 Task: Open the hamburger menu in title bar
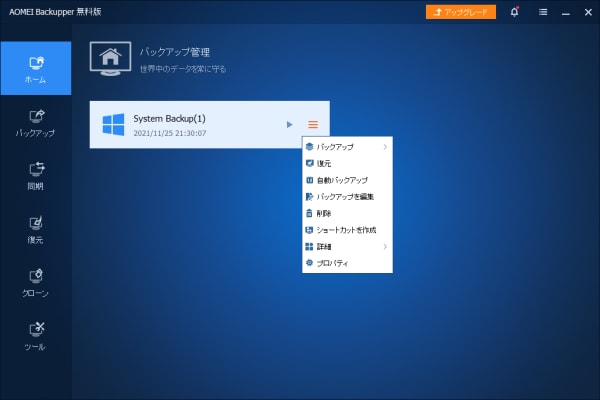[543, 12]
